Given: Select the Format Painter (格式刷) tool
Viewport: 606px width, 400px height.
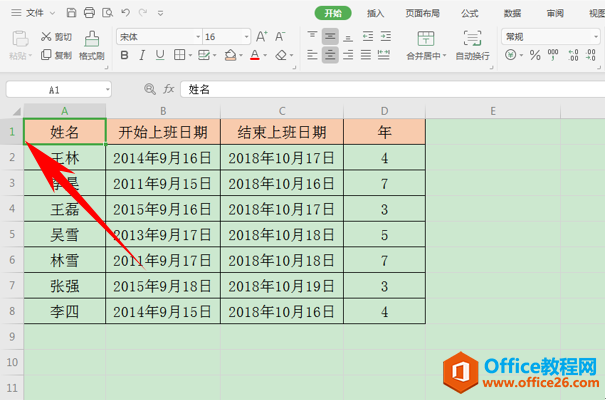Looking at the screenshot, I should [x=92, y=44].
